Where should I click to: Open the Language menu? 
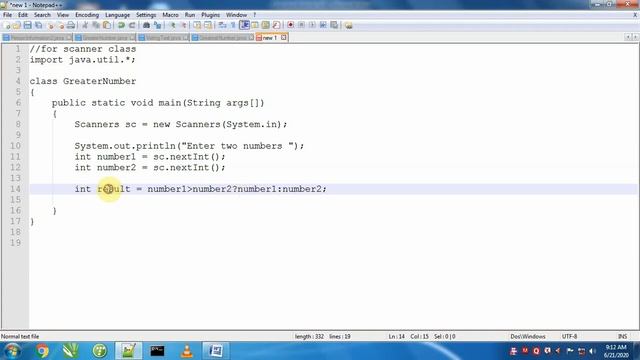pos(117,15)
